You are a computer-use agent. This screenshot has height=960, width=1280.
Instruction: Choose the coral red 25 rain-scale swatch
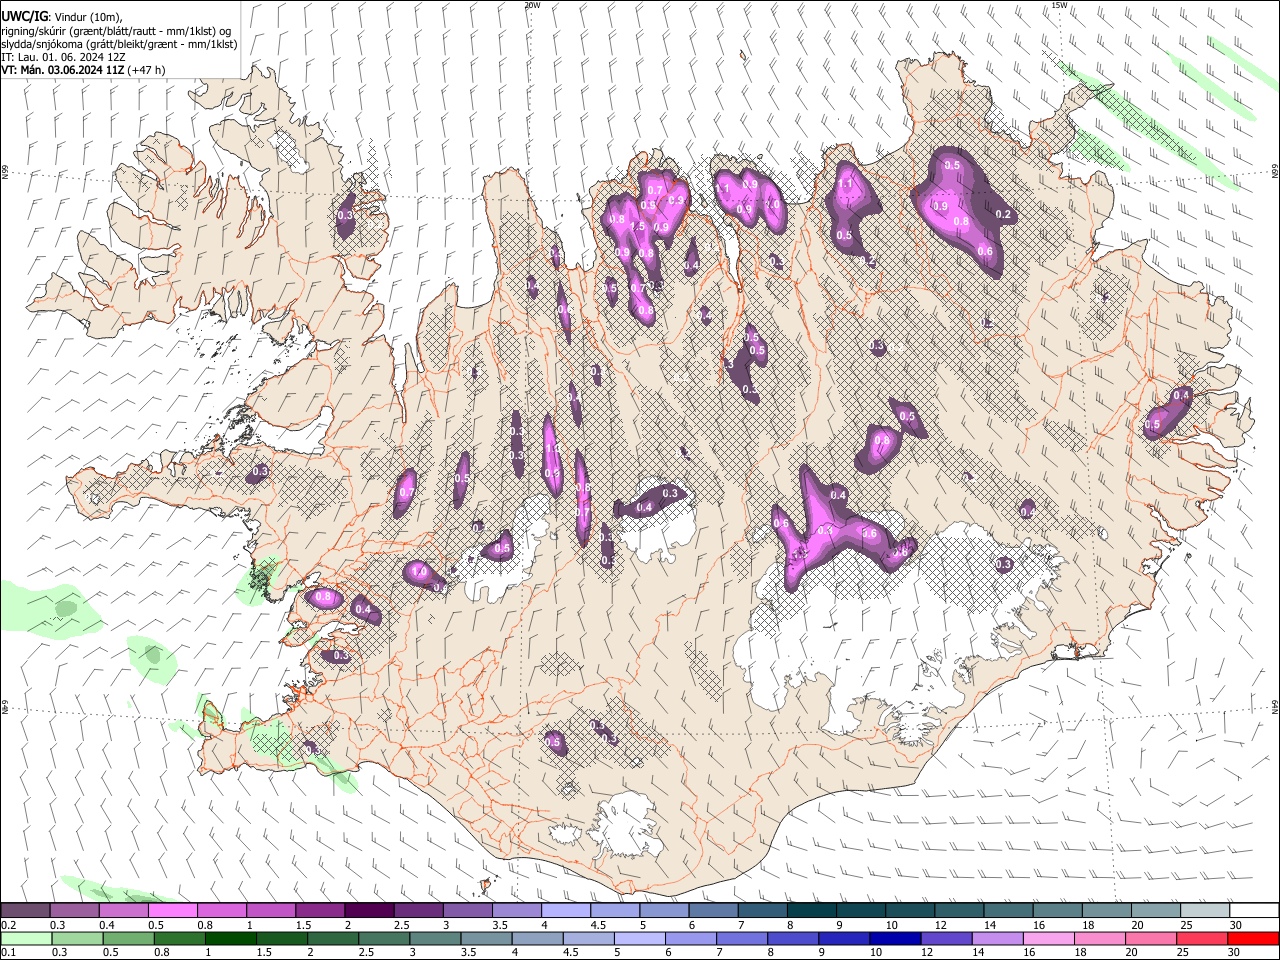point(1200,938)
